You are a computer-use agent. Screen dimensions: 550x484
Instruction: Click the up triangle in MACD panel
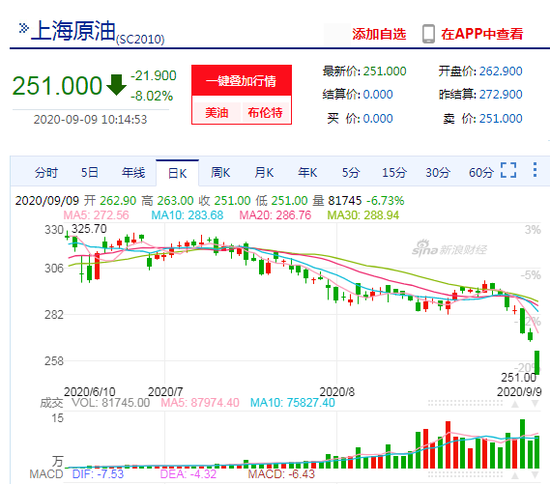pyautogui.click(x=515, y=476)
